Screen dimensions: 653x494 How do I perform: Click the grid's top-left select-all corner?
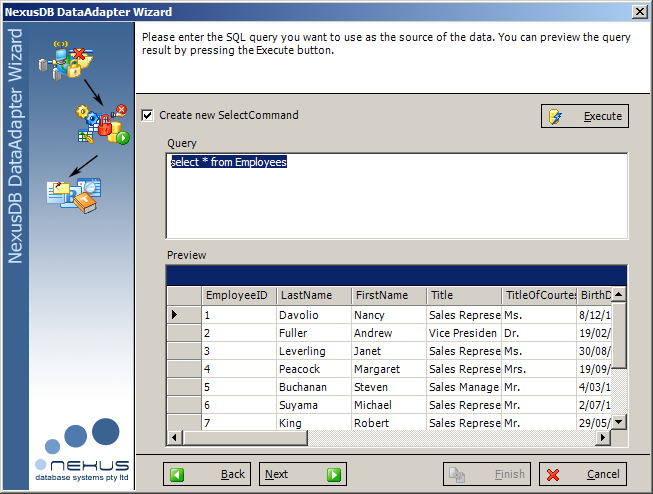click(x=184, y=296)
